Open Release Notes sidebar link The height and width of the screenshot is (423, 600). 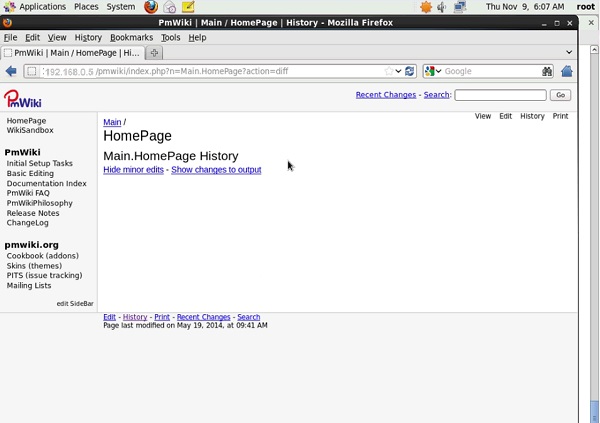[x=33, y=213]
